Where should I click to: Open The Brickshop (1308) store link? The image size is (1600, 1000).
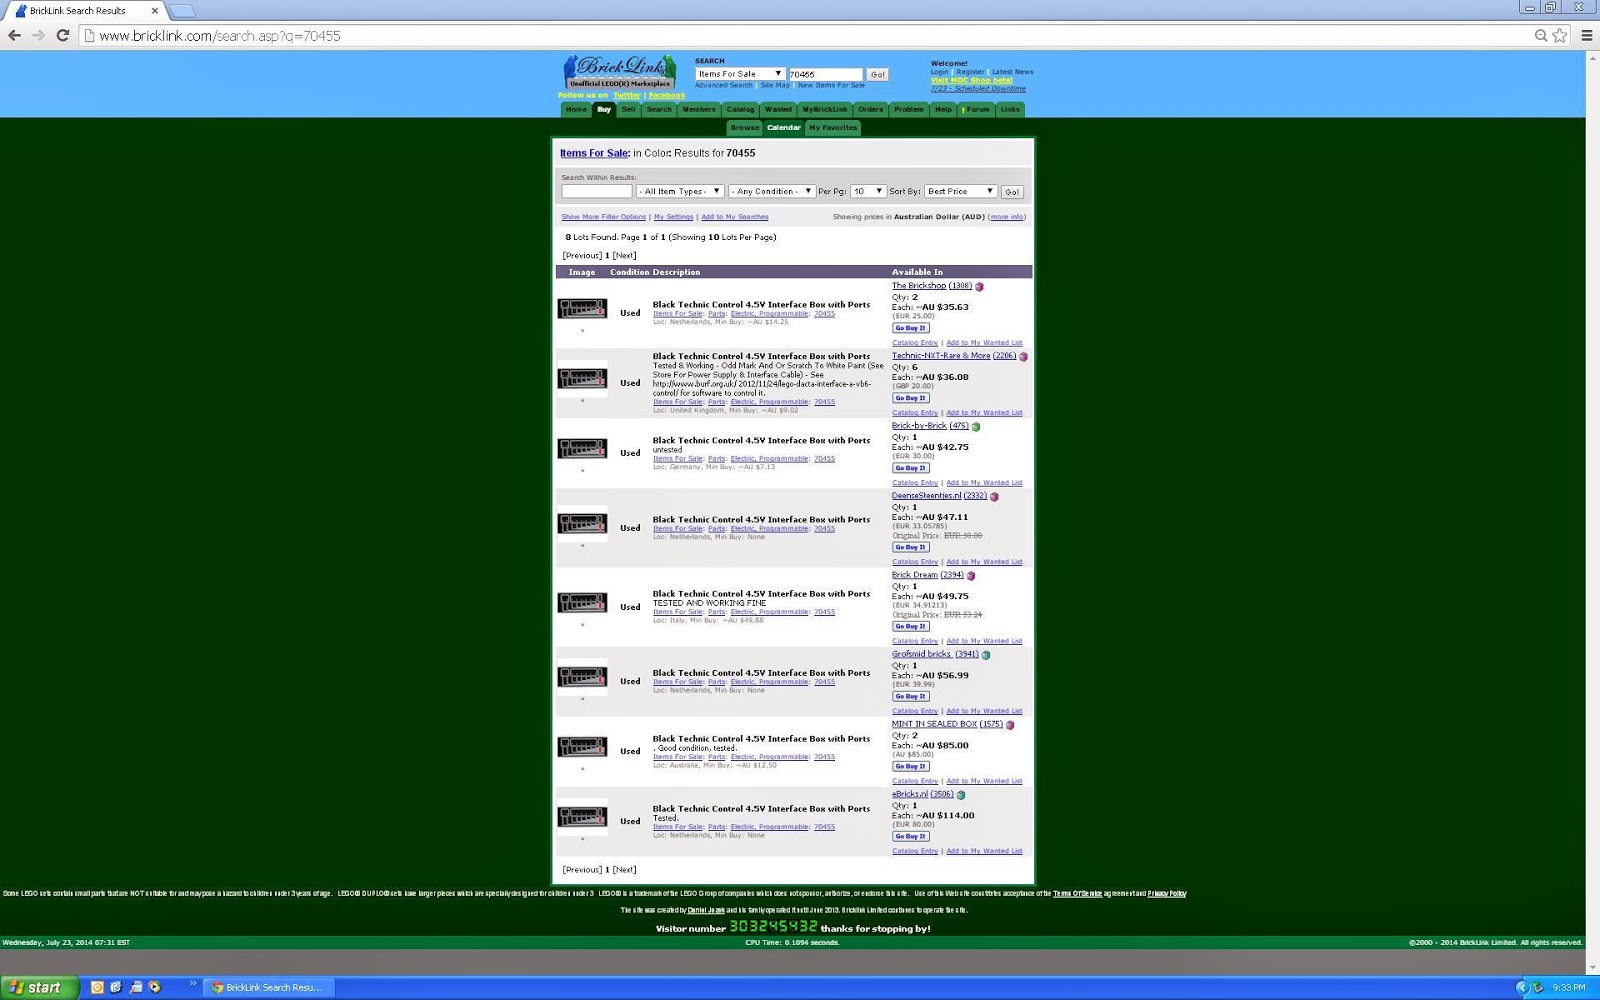pos(932,286)
